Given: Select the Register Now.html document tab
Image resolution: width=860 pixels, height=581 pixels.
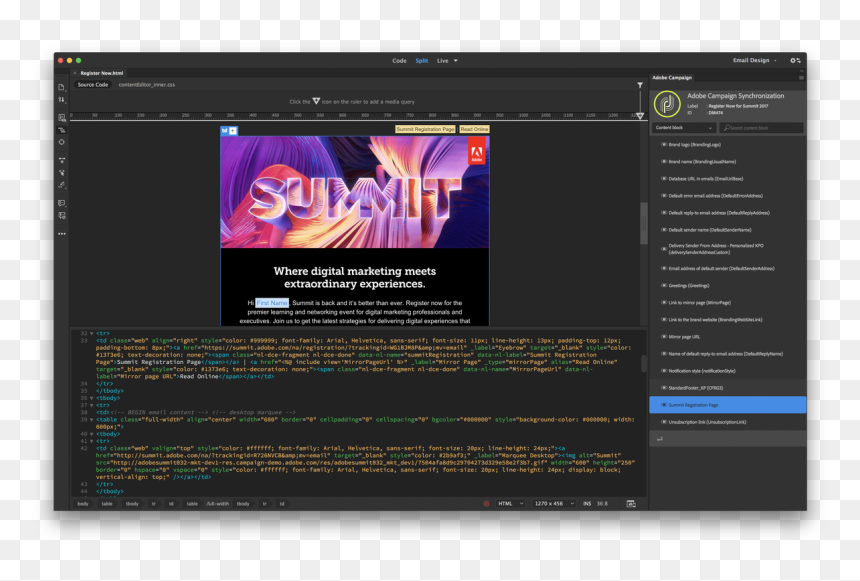Looking at the screenshot, I should pos(102,73).
